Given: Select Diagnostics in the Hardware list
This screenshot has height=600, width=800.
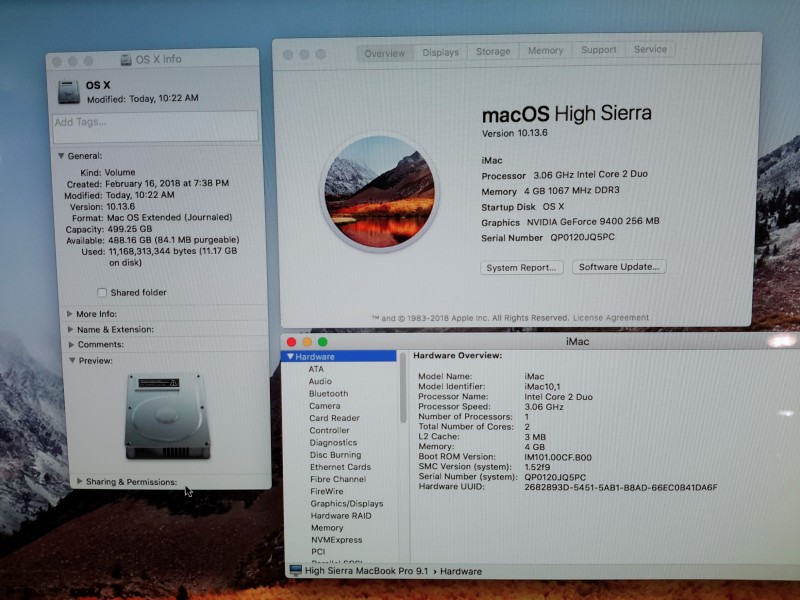Looking at the screenshot, I should [x=333, y=442].
